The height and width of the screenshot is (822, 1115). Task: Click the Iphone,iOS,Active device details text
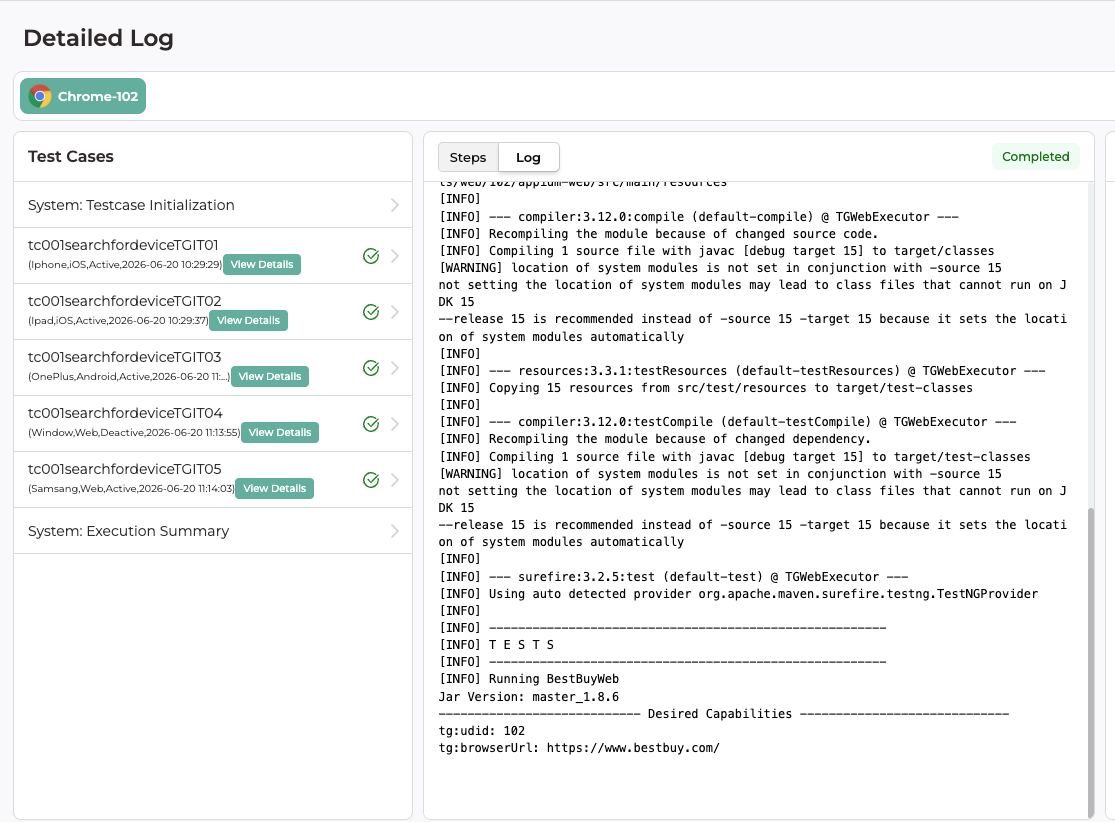[x=125, y=265]
